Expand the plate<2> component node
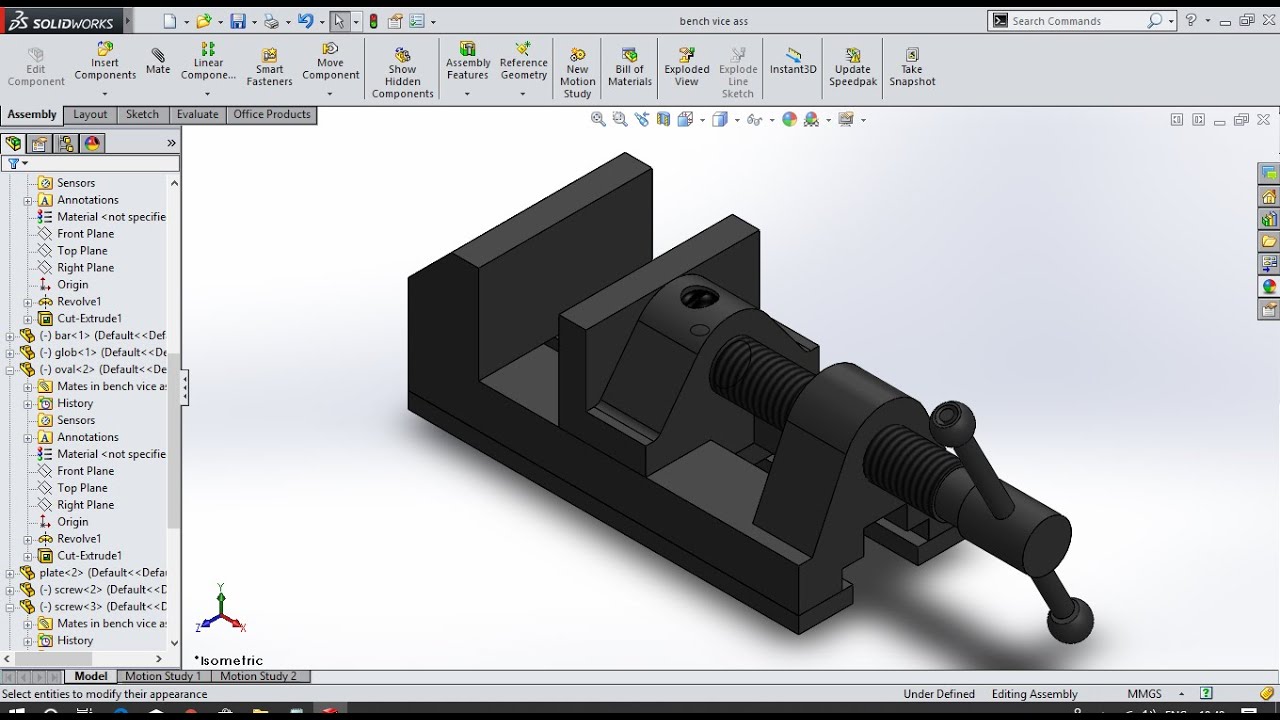The width and height of the screenshot is (1280, 720). (11, 573)
